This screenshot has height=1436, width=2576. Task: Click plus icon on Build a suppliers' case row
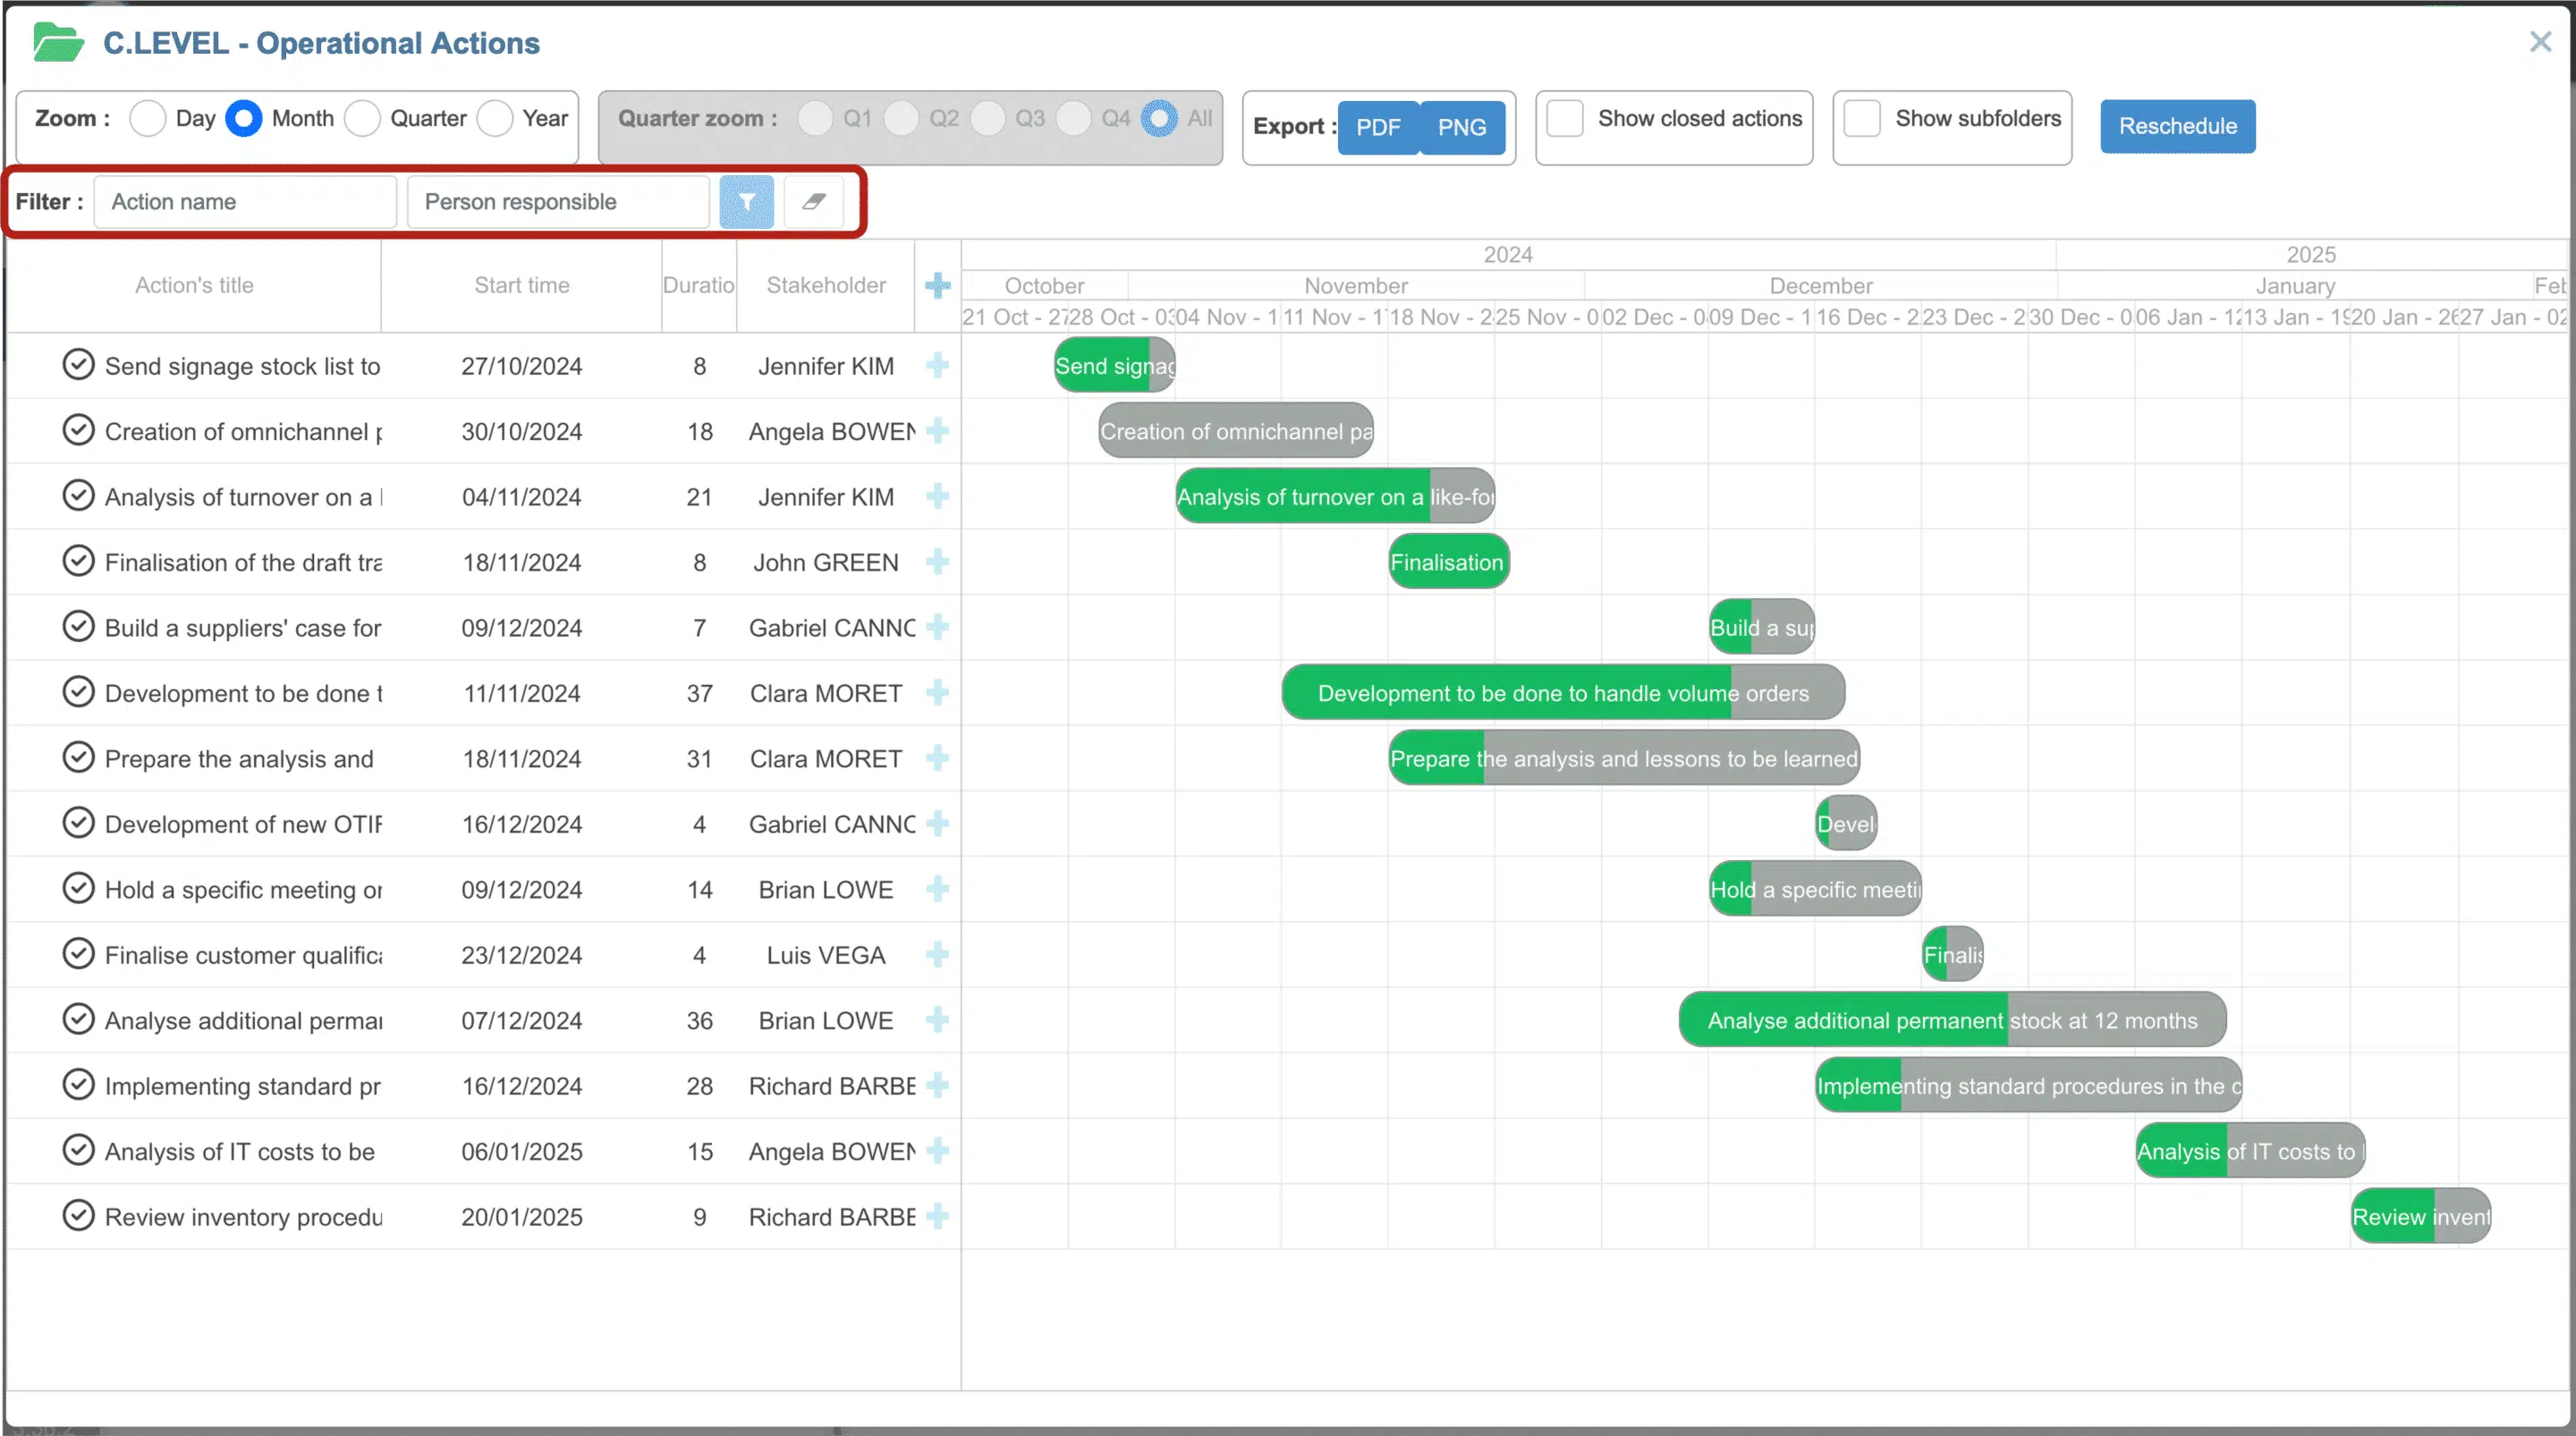[x=937, y=627]
